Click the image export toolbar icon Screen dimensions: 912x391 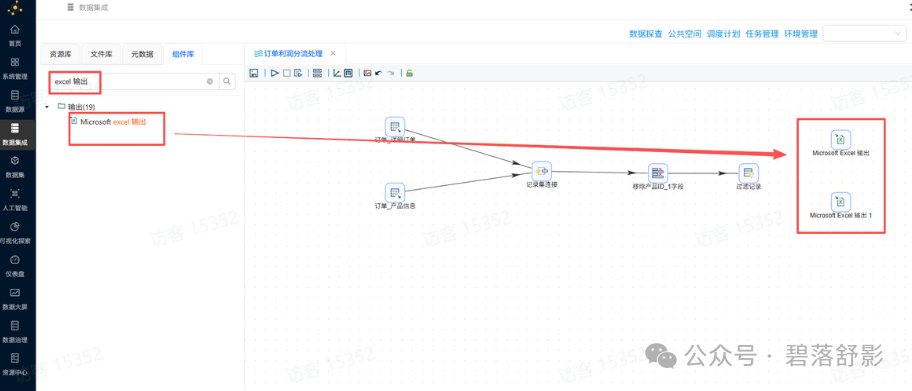coord(367,73)
